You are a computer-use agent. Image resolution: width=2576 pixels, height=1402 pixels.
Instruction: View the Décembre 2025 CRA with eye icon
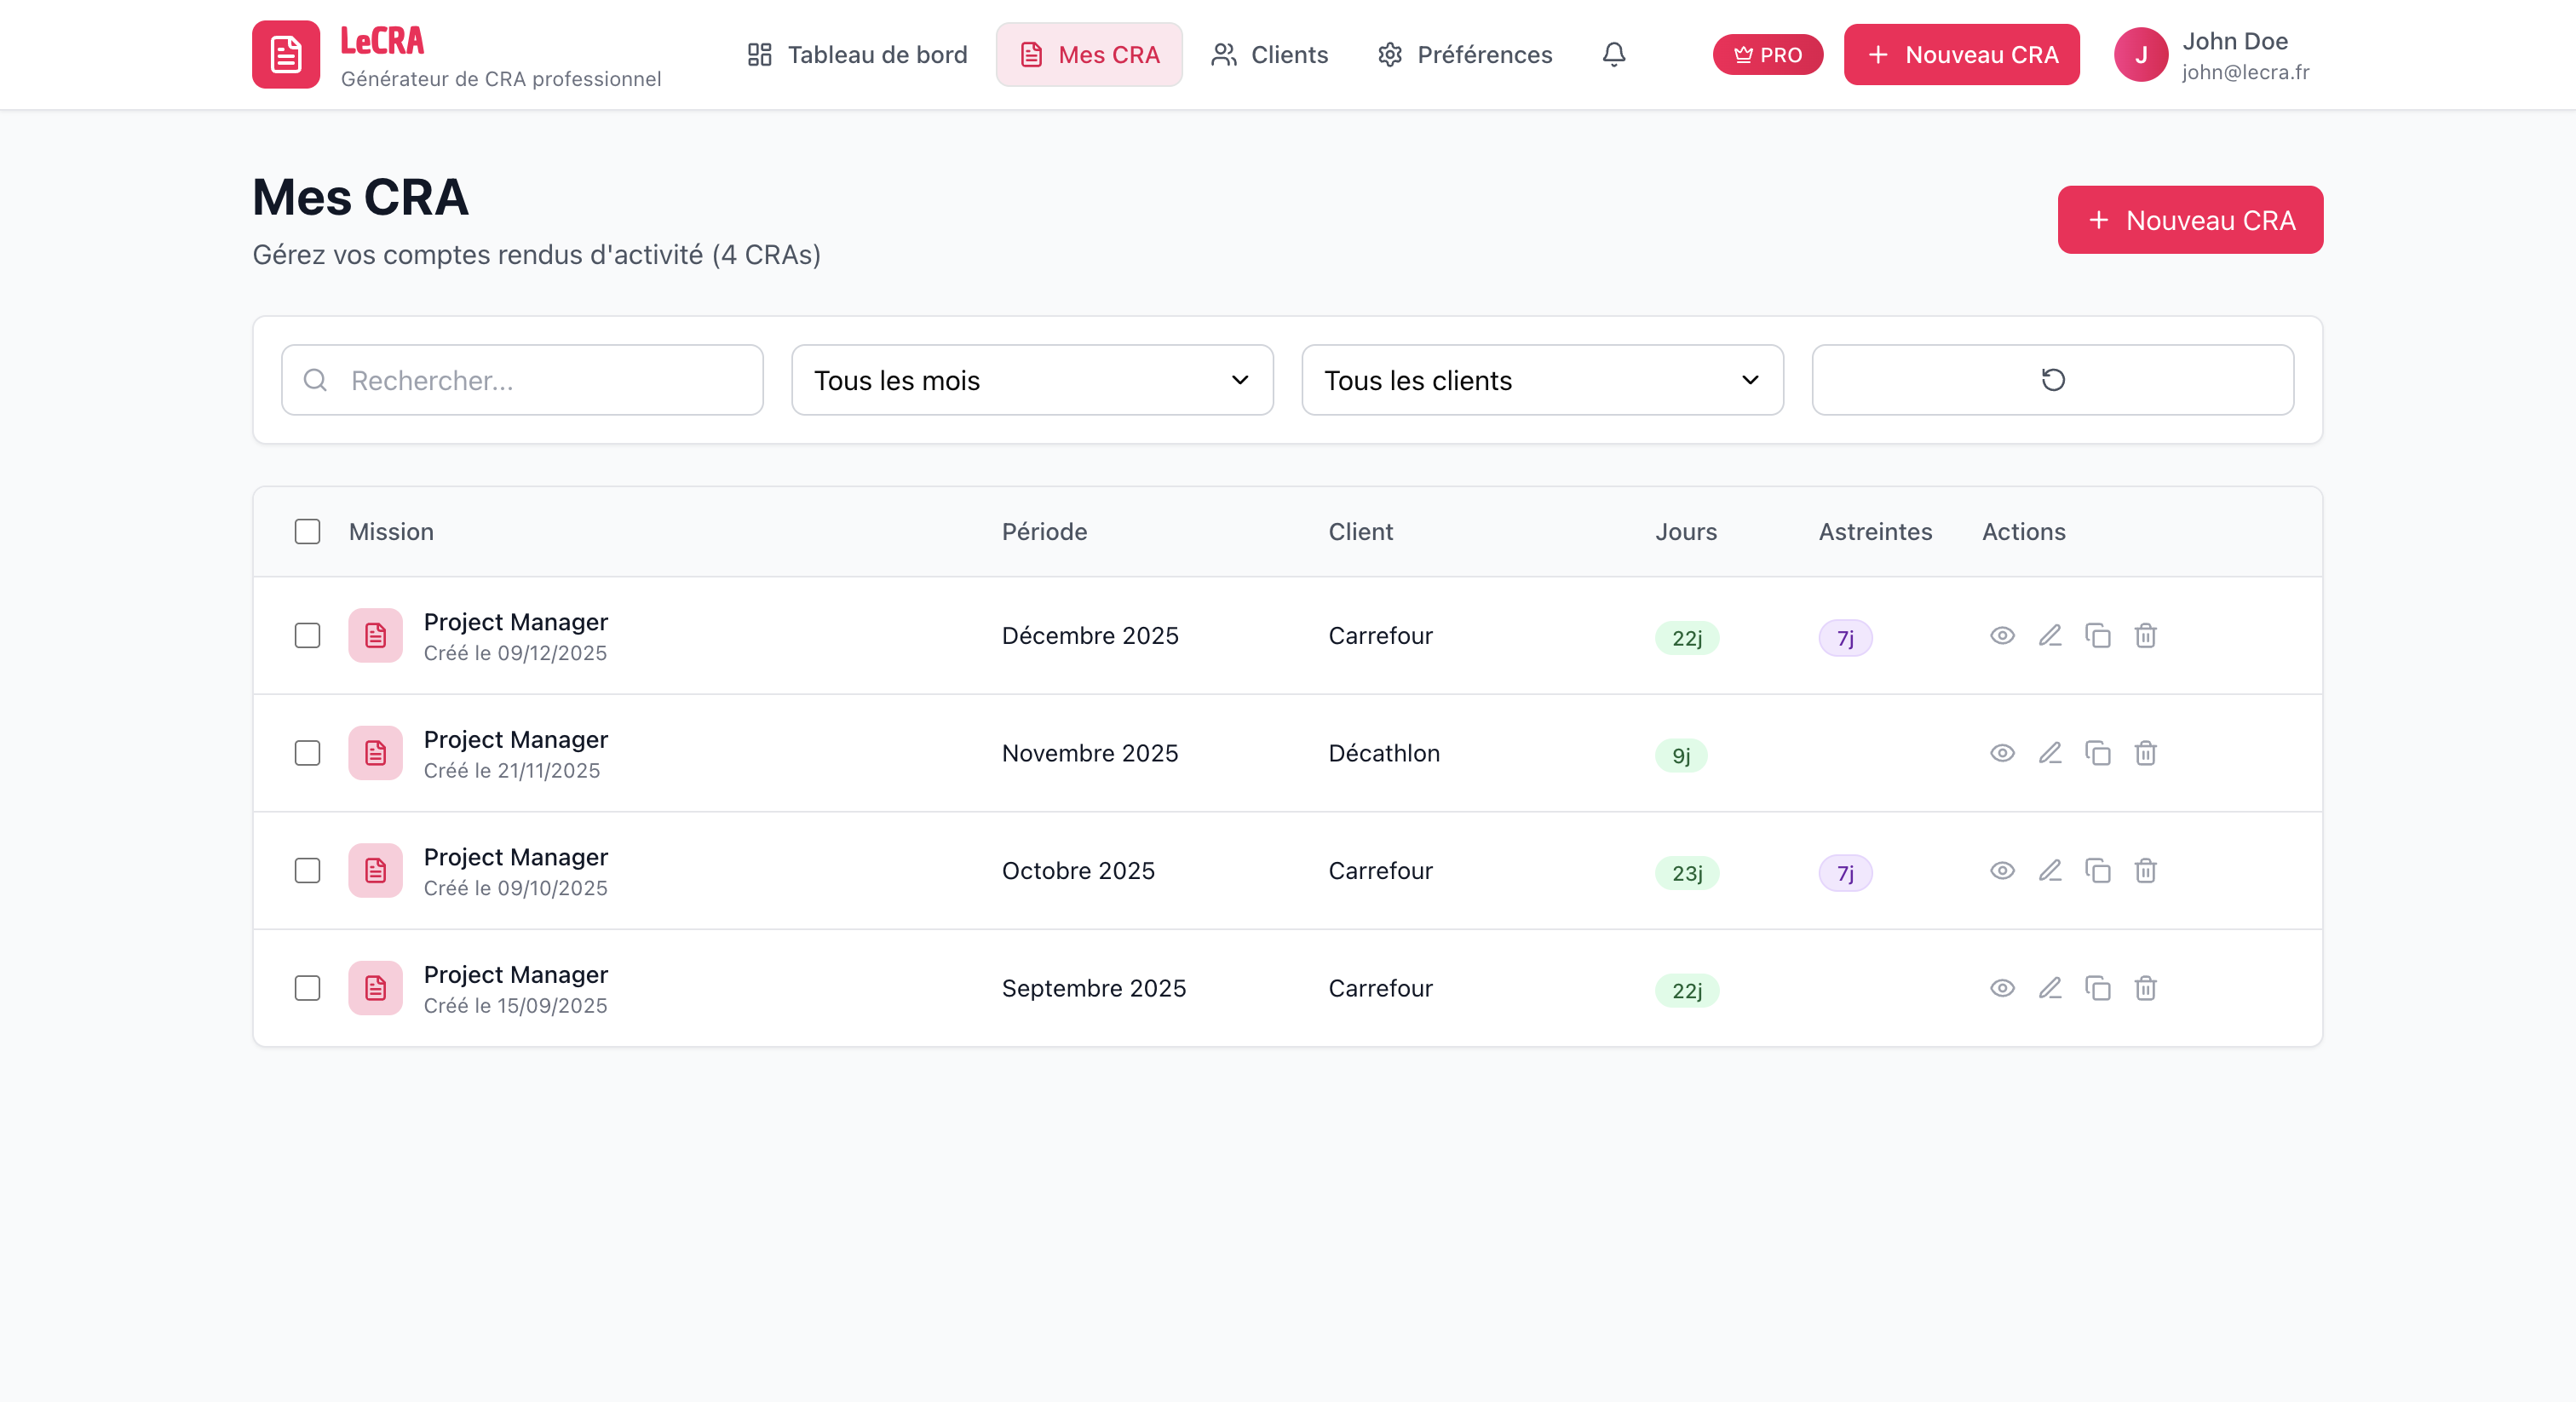[2001, 635]
